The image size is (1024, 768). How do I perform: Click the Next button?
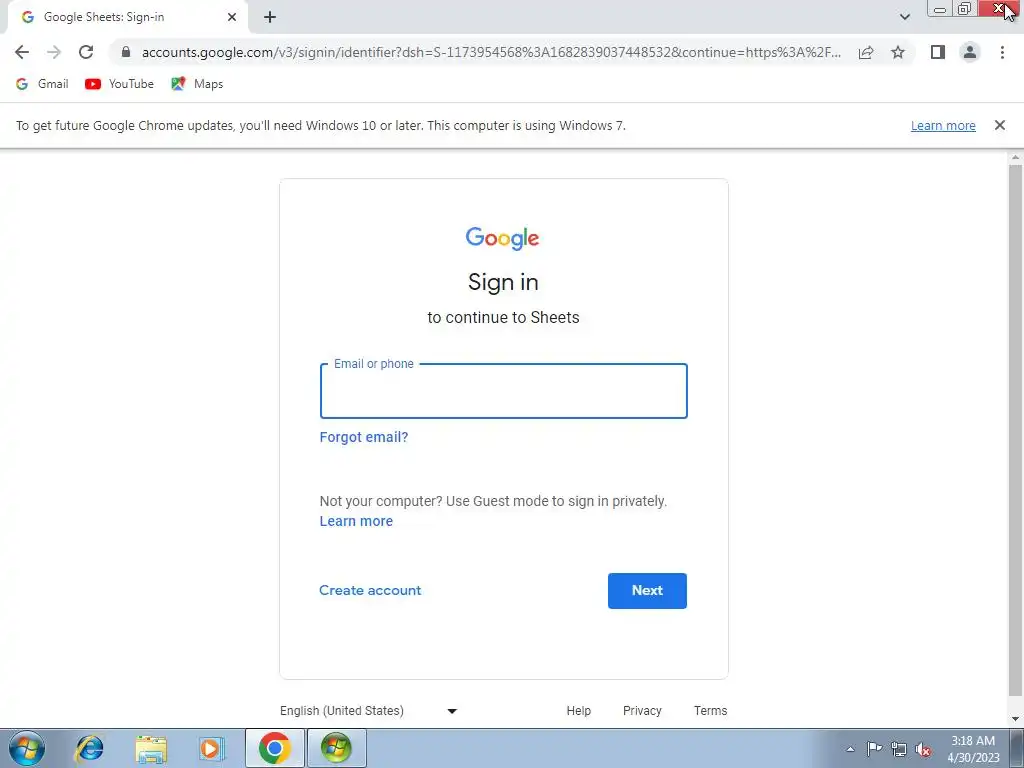click(x=647, y=591)
